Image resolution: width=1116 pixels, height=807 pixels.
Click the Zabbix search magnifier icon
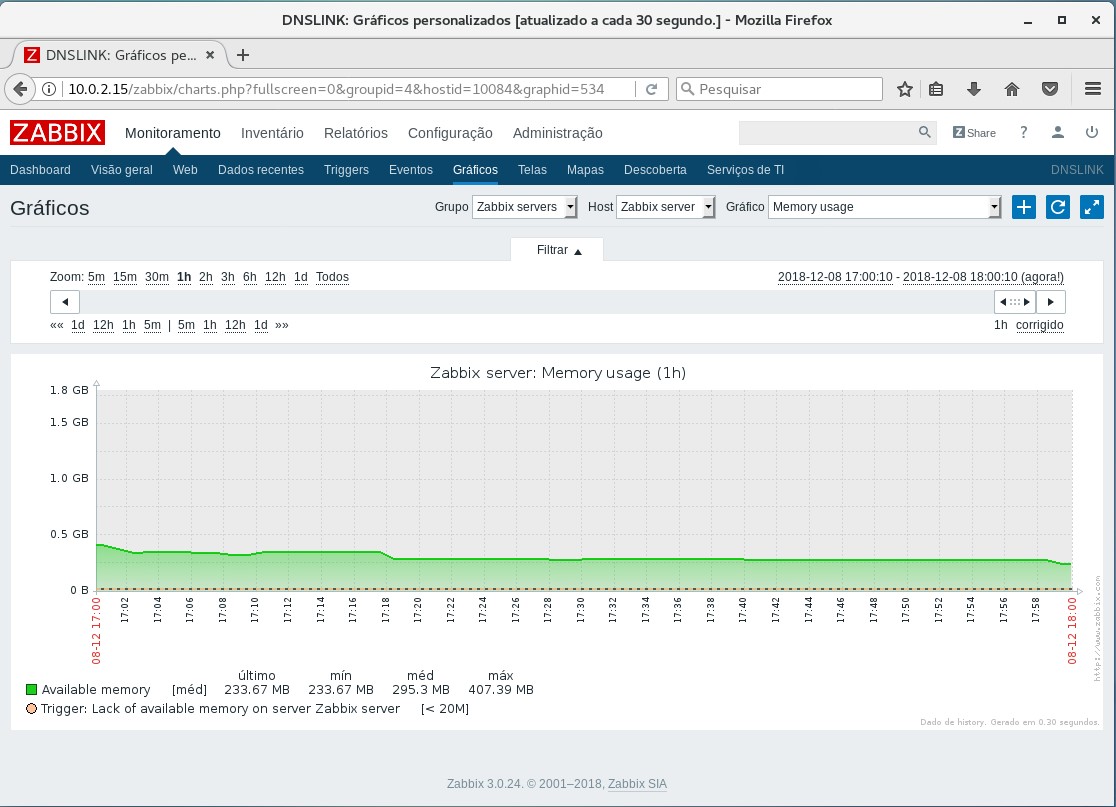925,132
